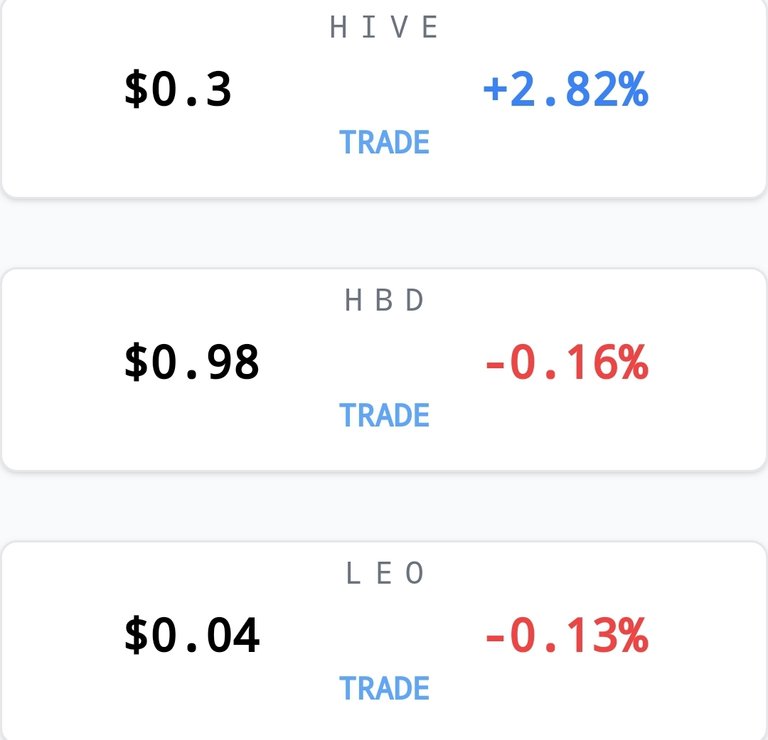Select the TRADE link under LEO
Viewport: 768px width, 740px height.
[x=384, y=688]
